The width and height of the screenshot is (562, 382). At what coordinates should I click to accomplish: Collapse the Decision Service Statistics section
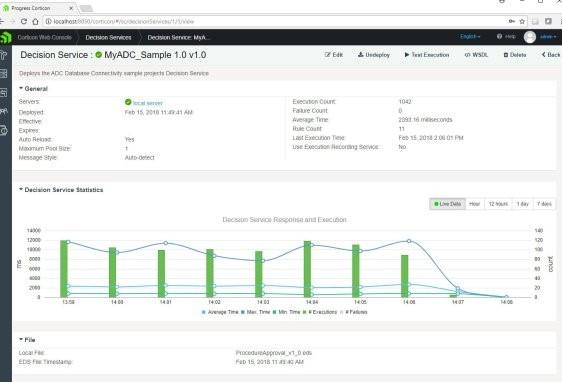[x=61, y=190]
